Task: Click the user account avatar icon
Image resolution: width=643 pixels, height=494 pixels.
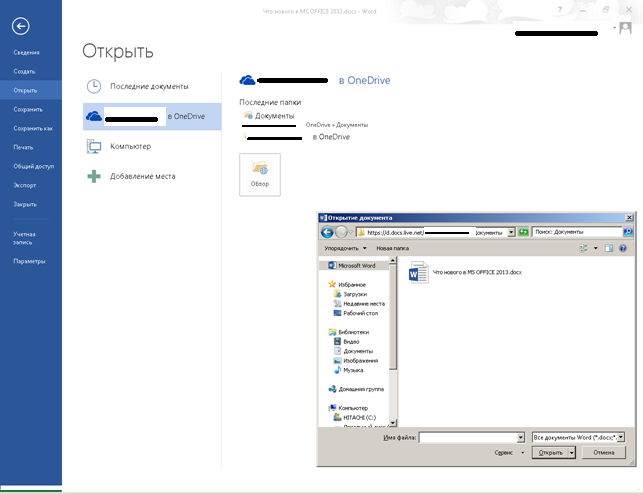Action: coord(625,28)
